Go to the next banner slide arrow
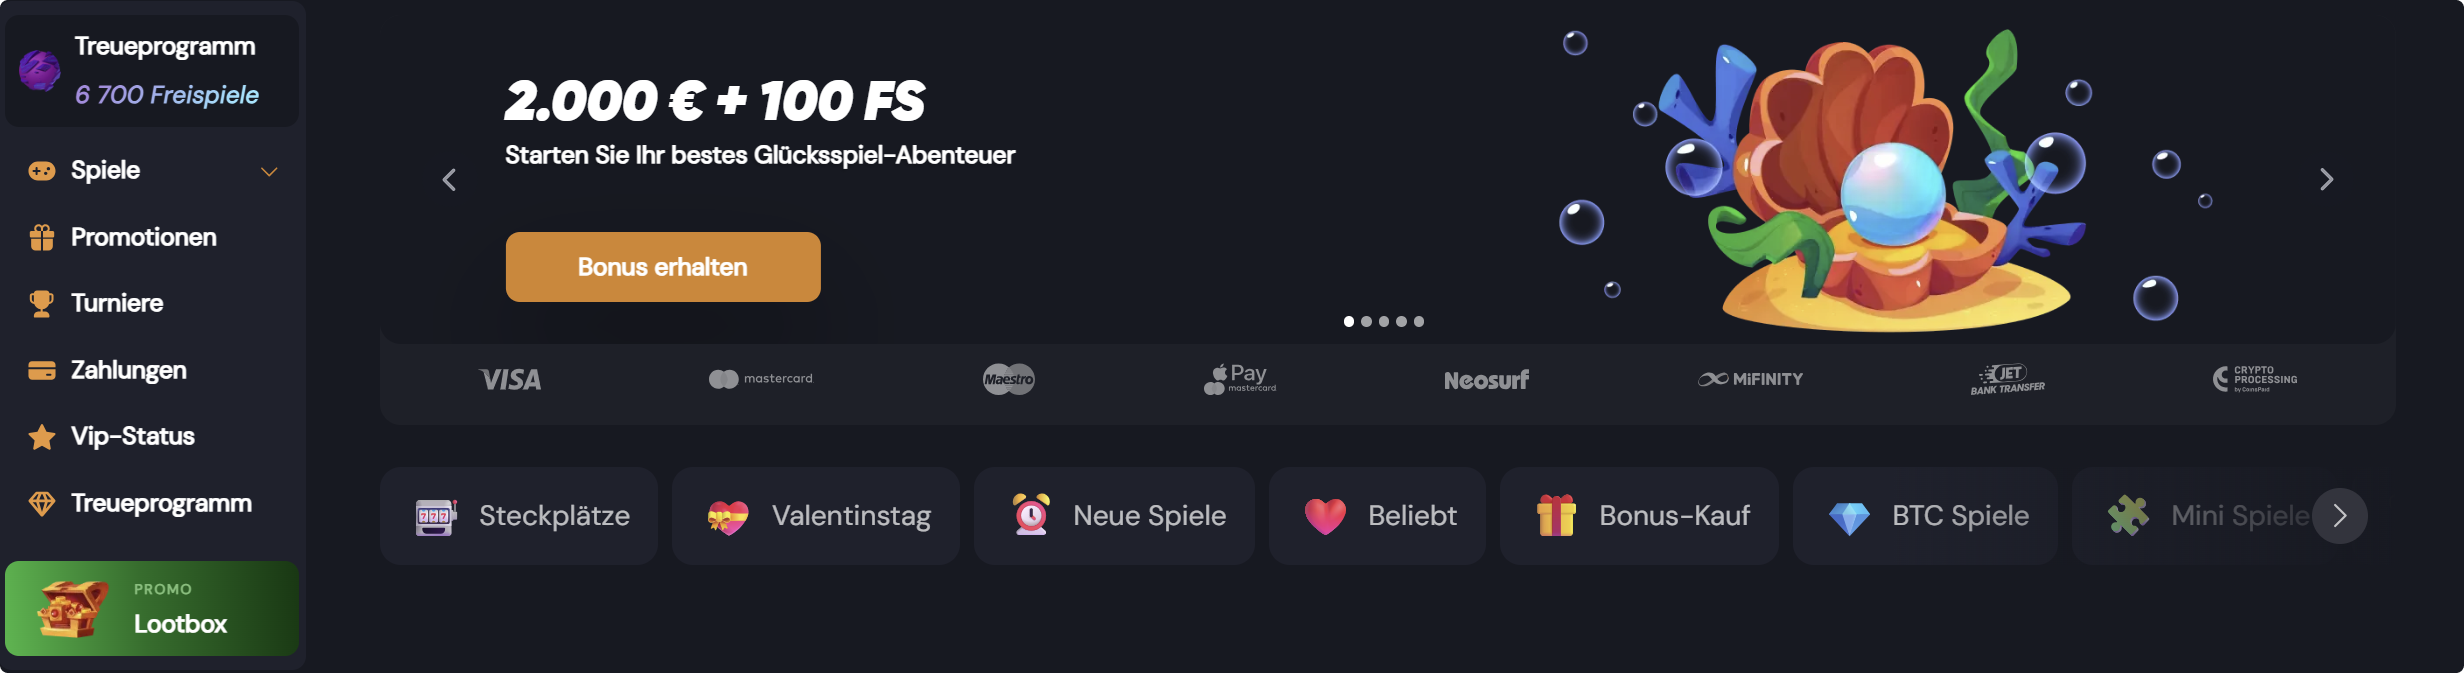 (x=2327, y=179)
